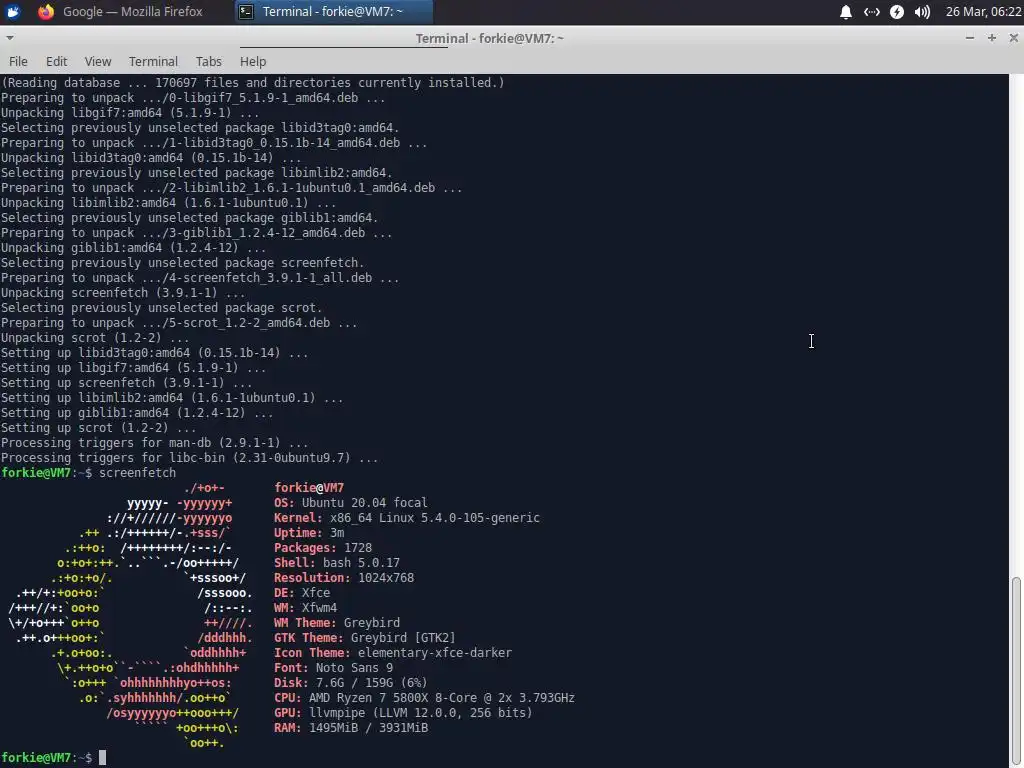The width and height of the screenshot is (1024, 768).
Task: Open the View menu
Action: click(98, 61)
